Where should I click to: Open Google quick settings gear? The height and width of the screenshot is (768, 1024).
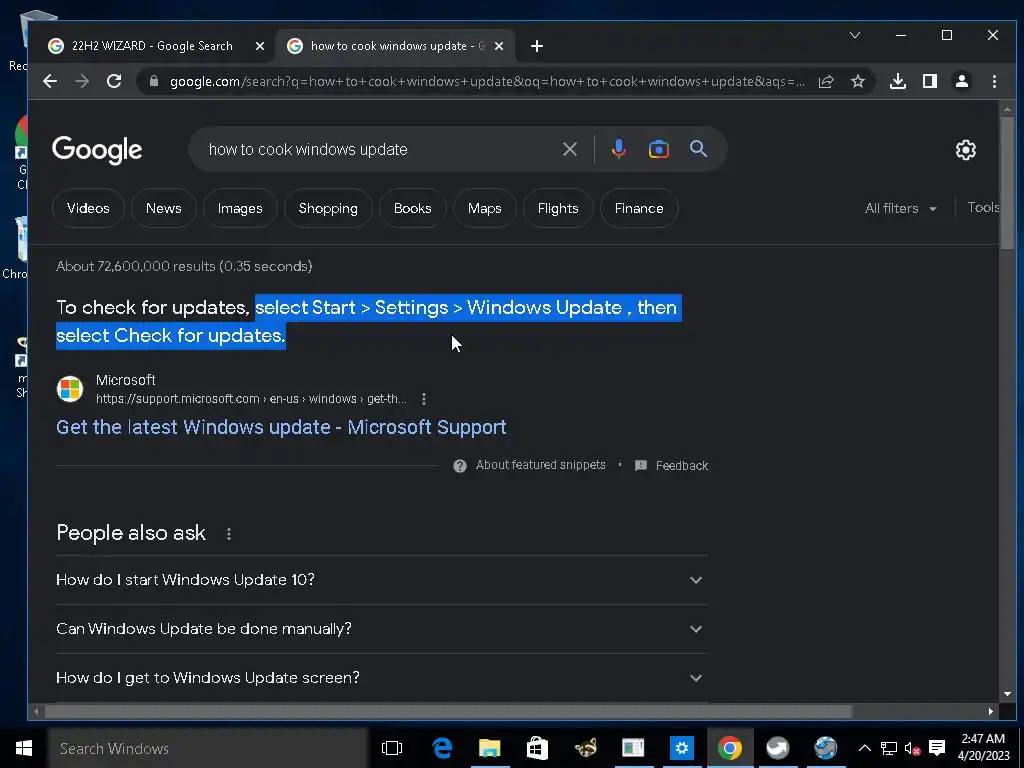tap(965, 150)
